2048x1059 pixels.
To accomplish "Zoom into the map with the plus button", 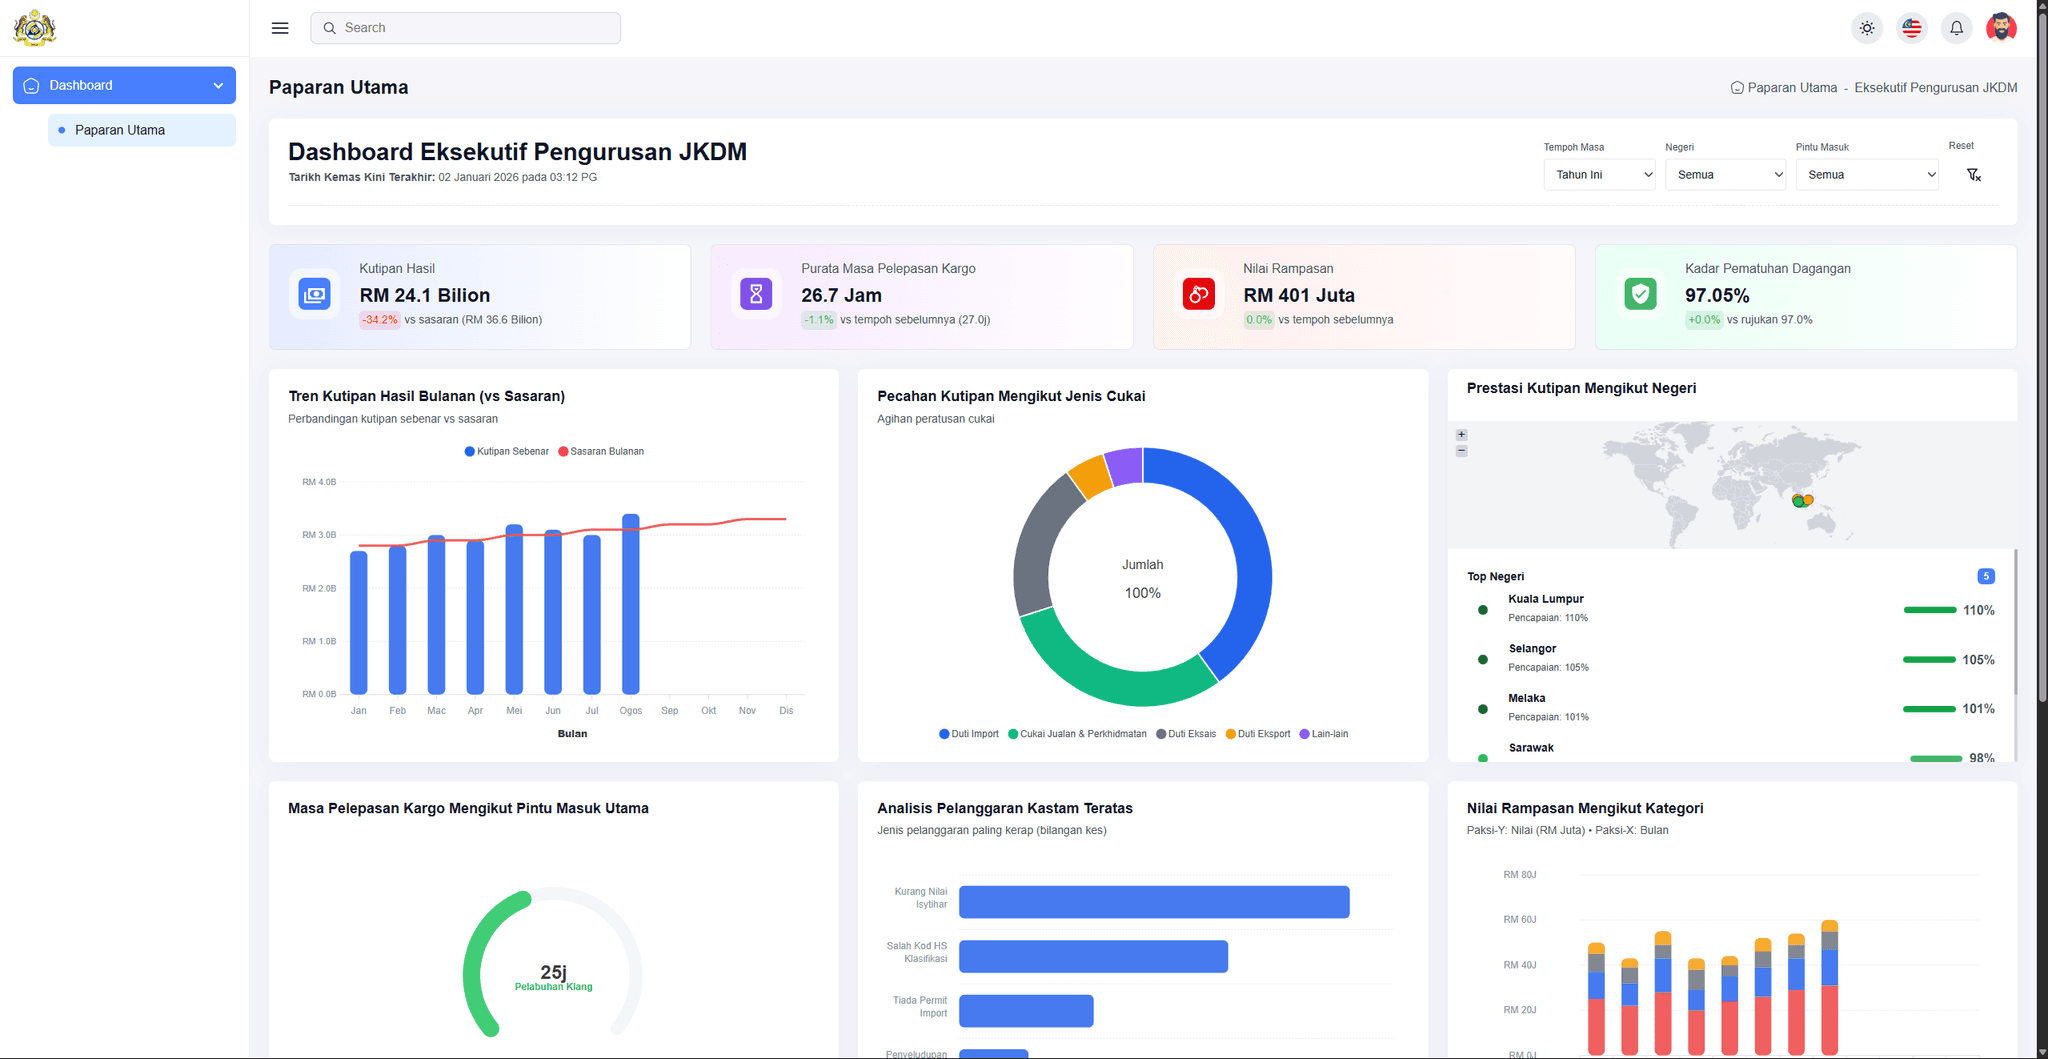I will [1461, 434].
